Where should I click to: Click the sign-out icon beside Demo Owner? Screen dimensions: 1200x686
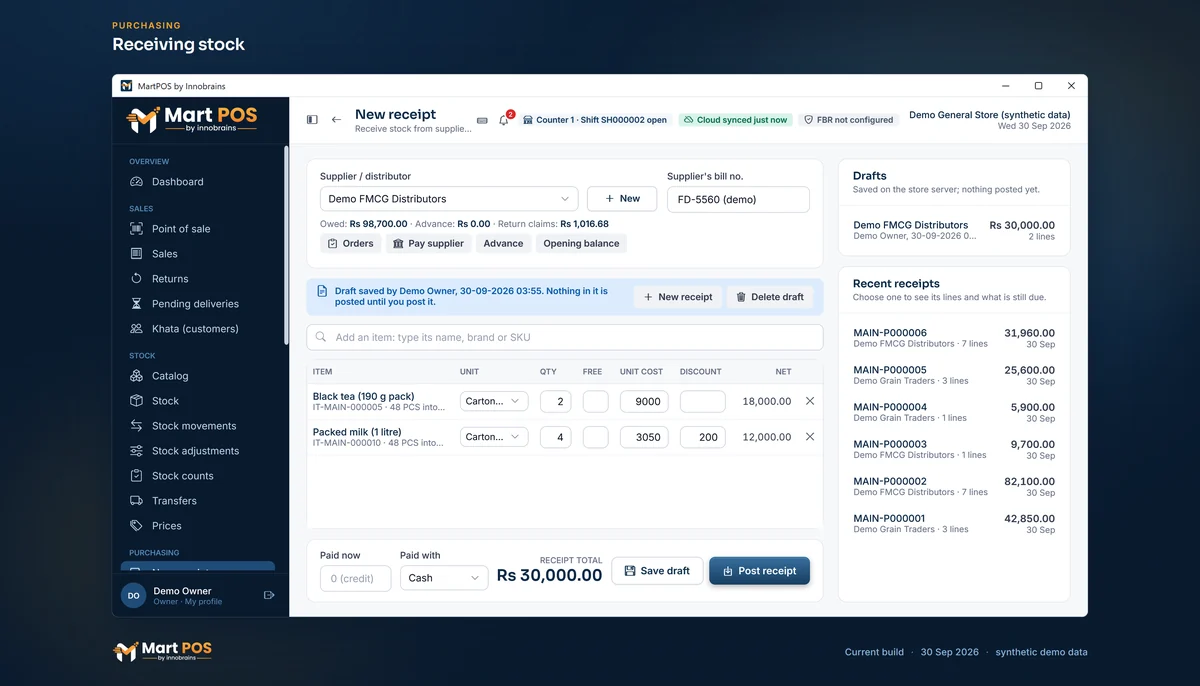(x=269, y=595)
